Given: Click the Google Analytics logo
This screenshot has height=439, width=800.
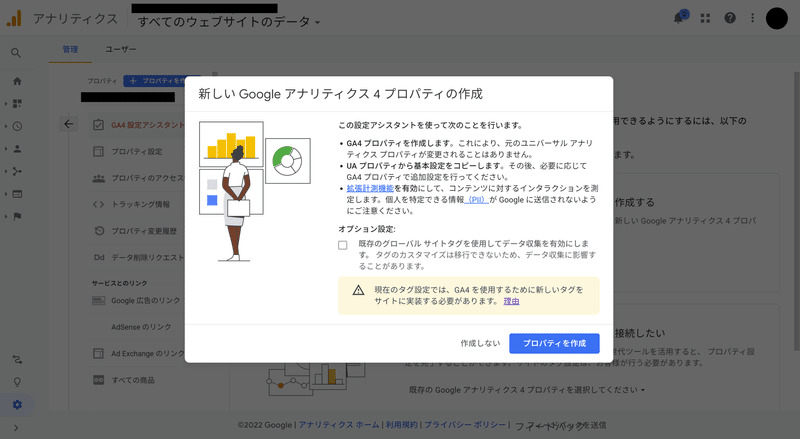Looking at the screenshot, I should pyautogui.click(x=14, y=19).
